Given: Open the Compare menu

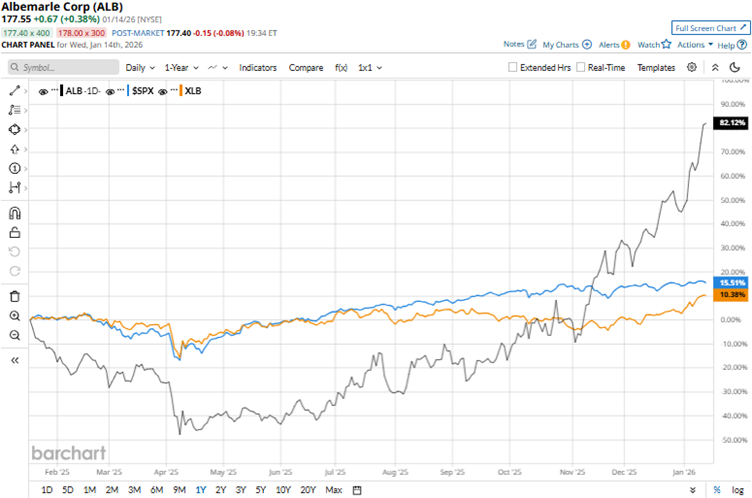Looking at the screenshot, I should (x=306, y=68).
